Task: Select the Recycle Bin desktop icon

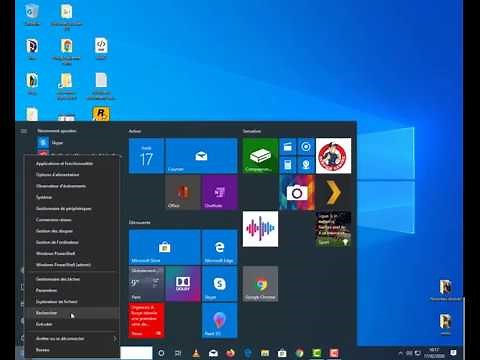Action: (32, 15)
